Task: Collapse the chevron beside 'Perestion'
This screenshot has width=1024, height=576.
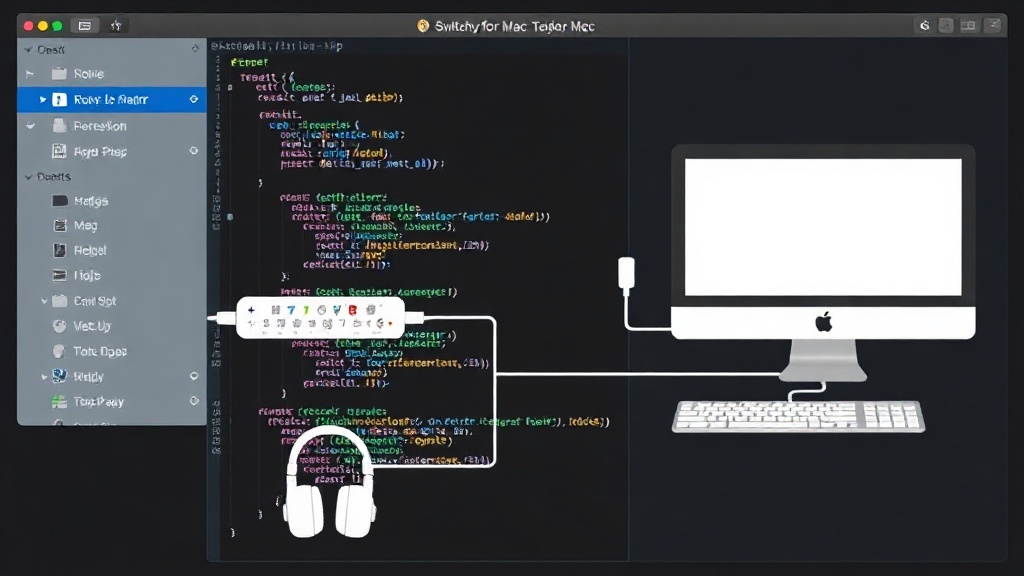Action: pos(30,125)
